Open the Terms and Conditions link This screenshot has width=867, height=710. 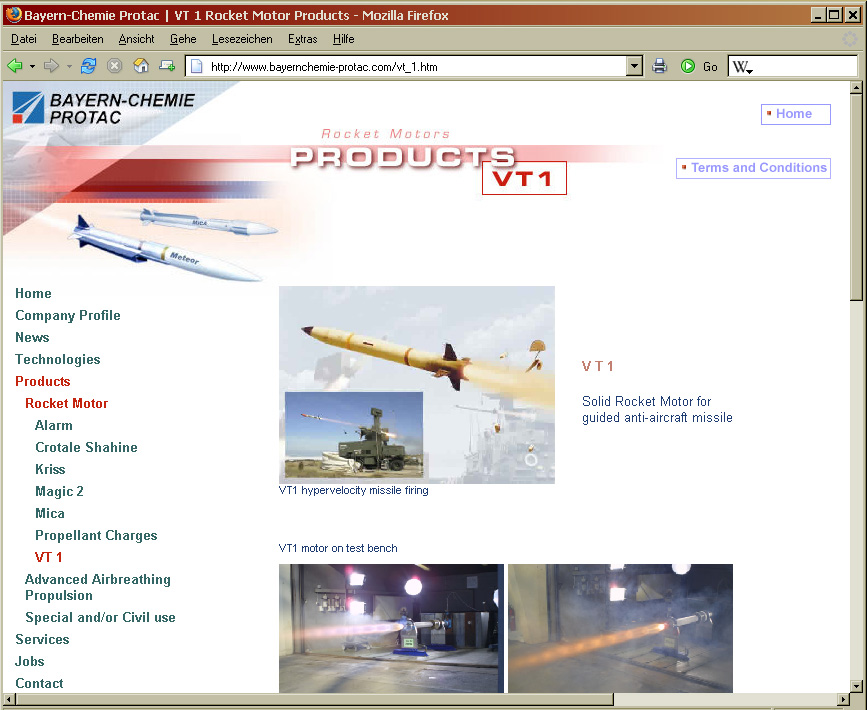[758, 168]
